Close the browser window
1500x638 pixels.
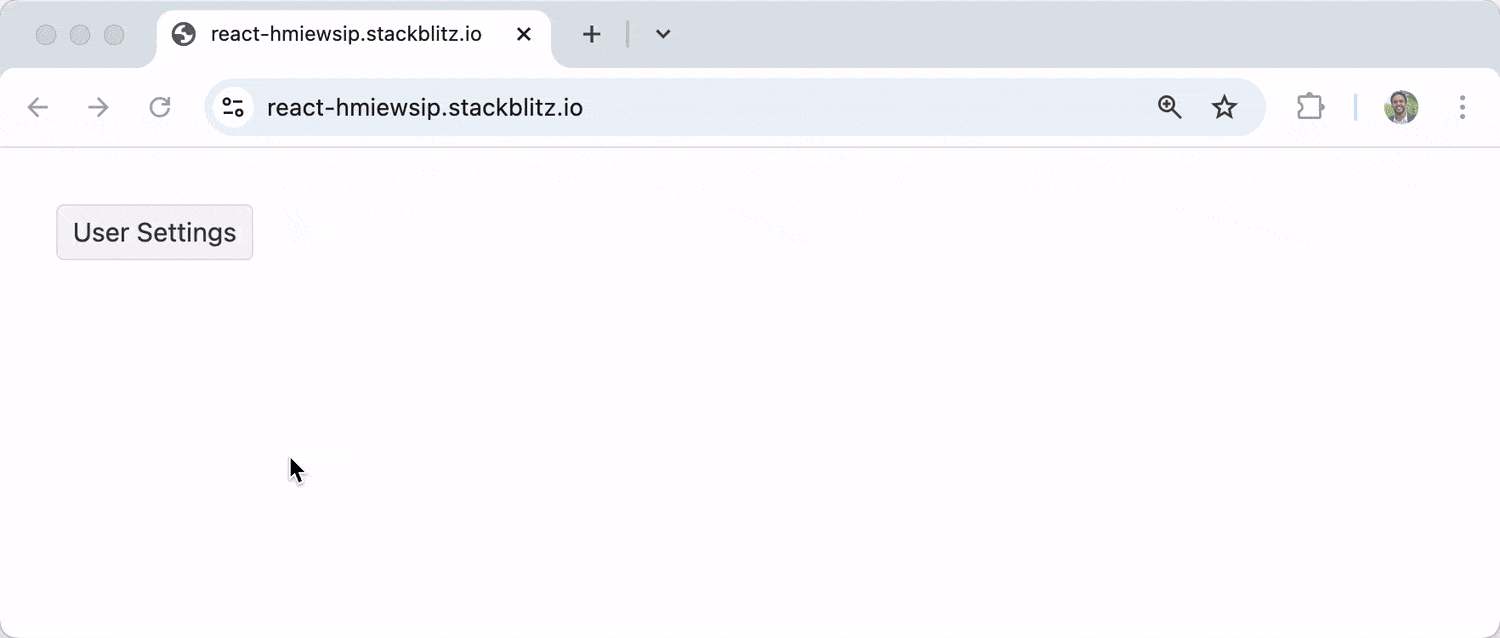46,35
